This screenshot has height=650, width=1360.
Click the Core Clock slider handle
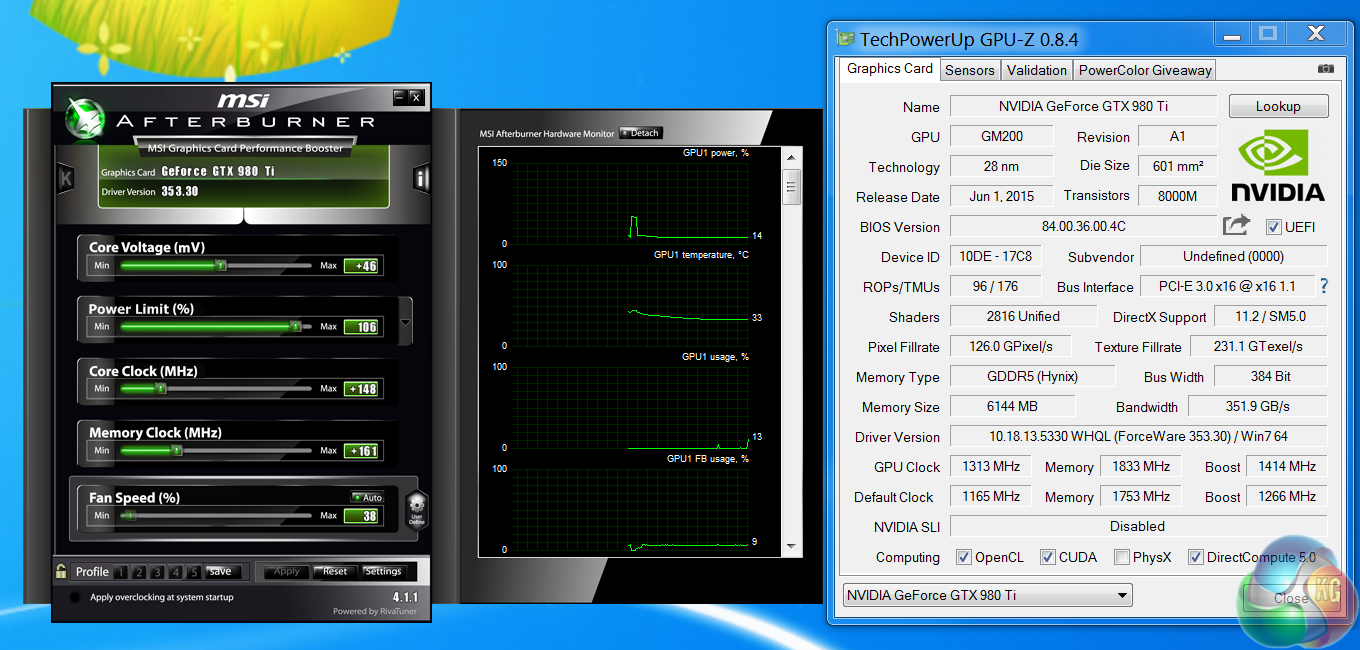[160, 388]
